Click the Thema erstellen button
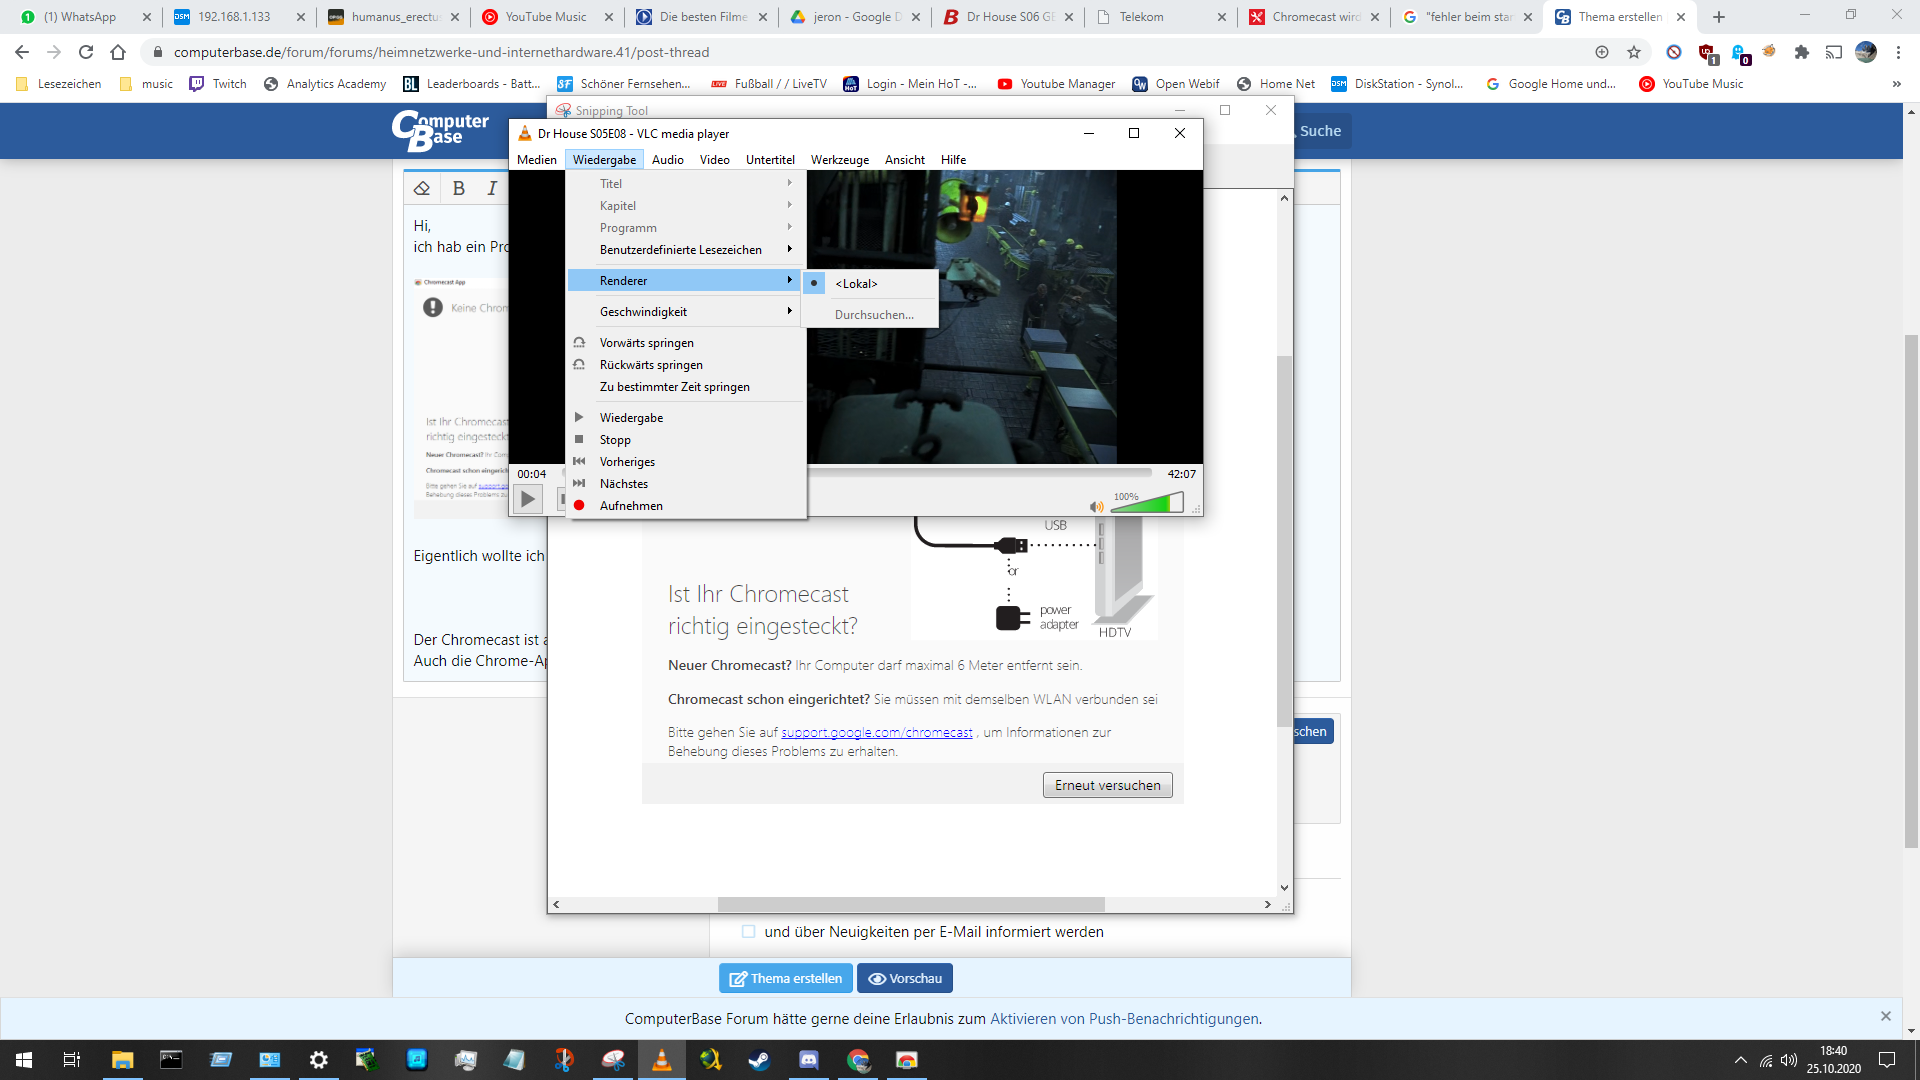The image size is (1920, 1080). pos(786,979)
